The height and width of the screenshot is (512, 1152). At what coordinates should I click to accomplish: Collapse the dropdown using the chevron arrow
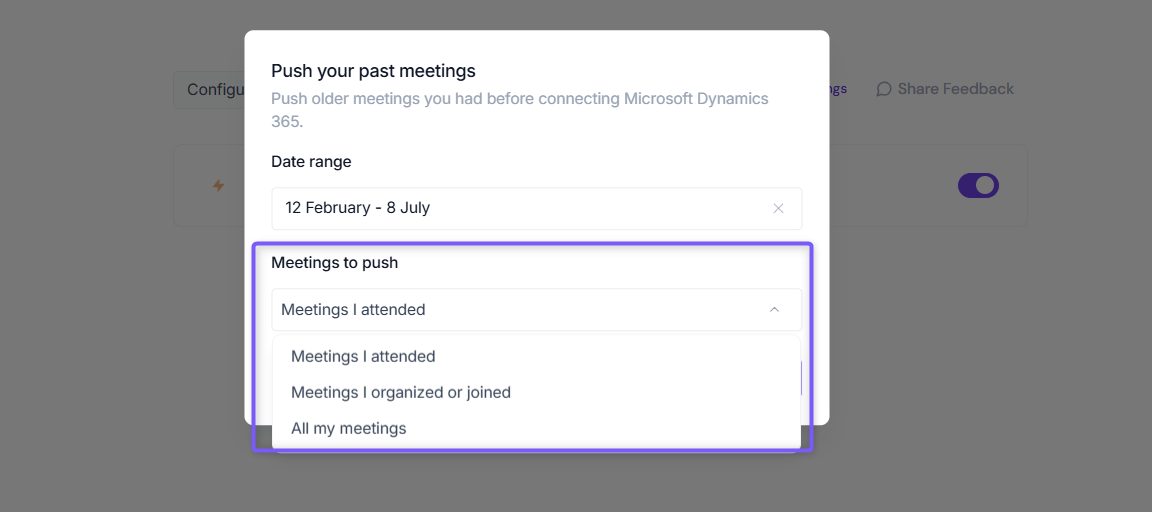(x=774, y=310)
